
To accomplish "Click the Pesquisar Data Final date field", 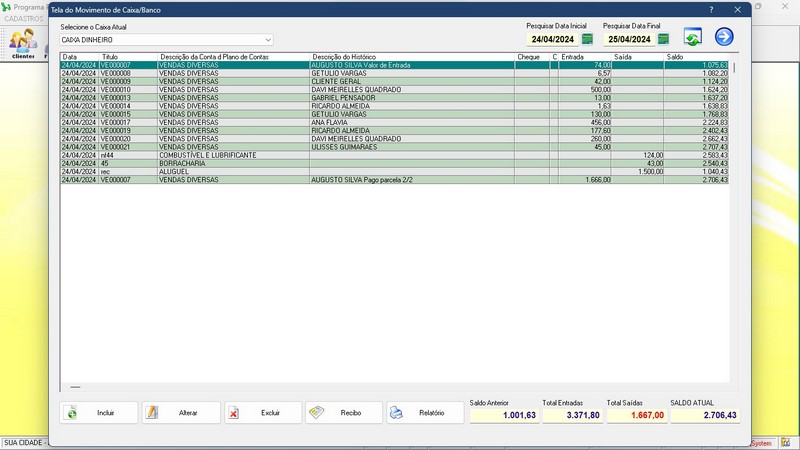I will [x=628, y=39].
